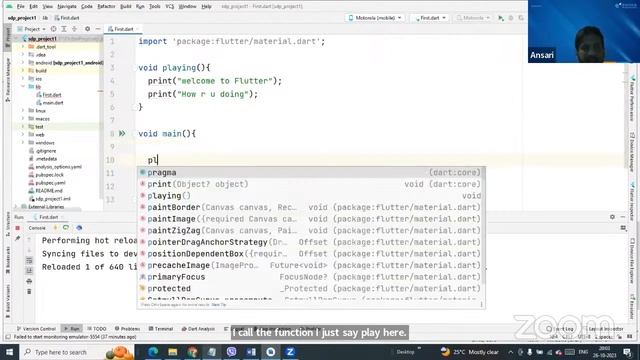Screen dimensions: 640x360
Task: Open Dart Analysis tool window tab
Action: pos(198,329)
